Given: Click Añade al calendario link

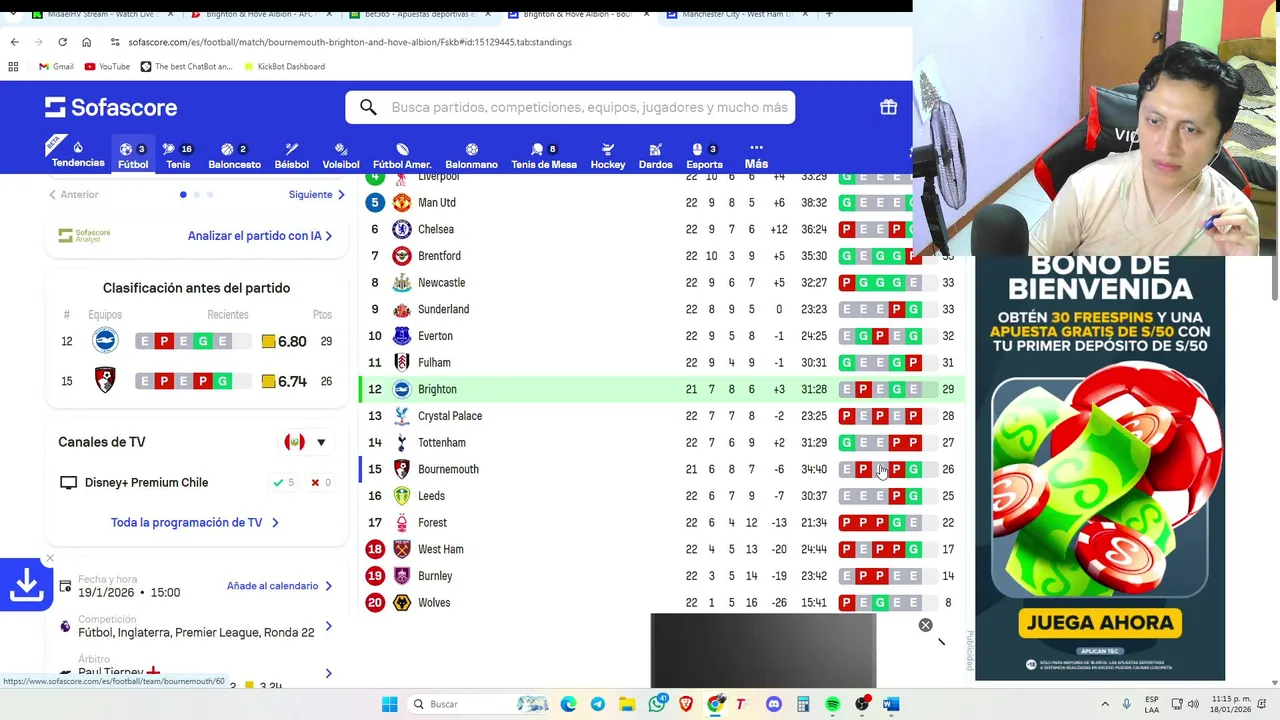Looking at the screenshot, I should (x=279, y=586).
